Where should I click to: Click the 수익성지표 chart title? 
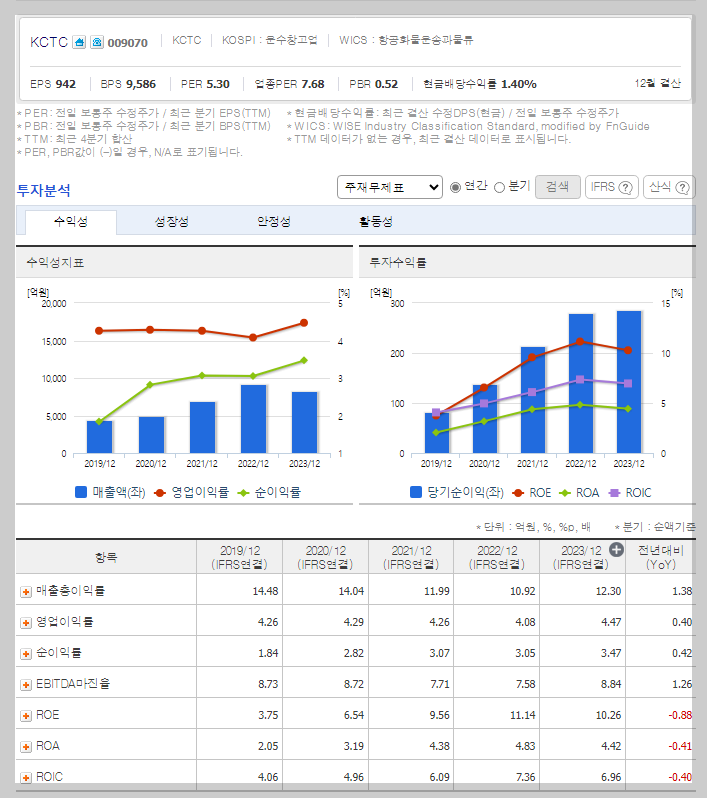click(x=55, y=263)
